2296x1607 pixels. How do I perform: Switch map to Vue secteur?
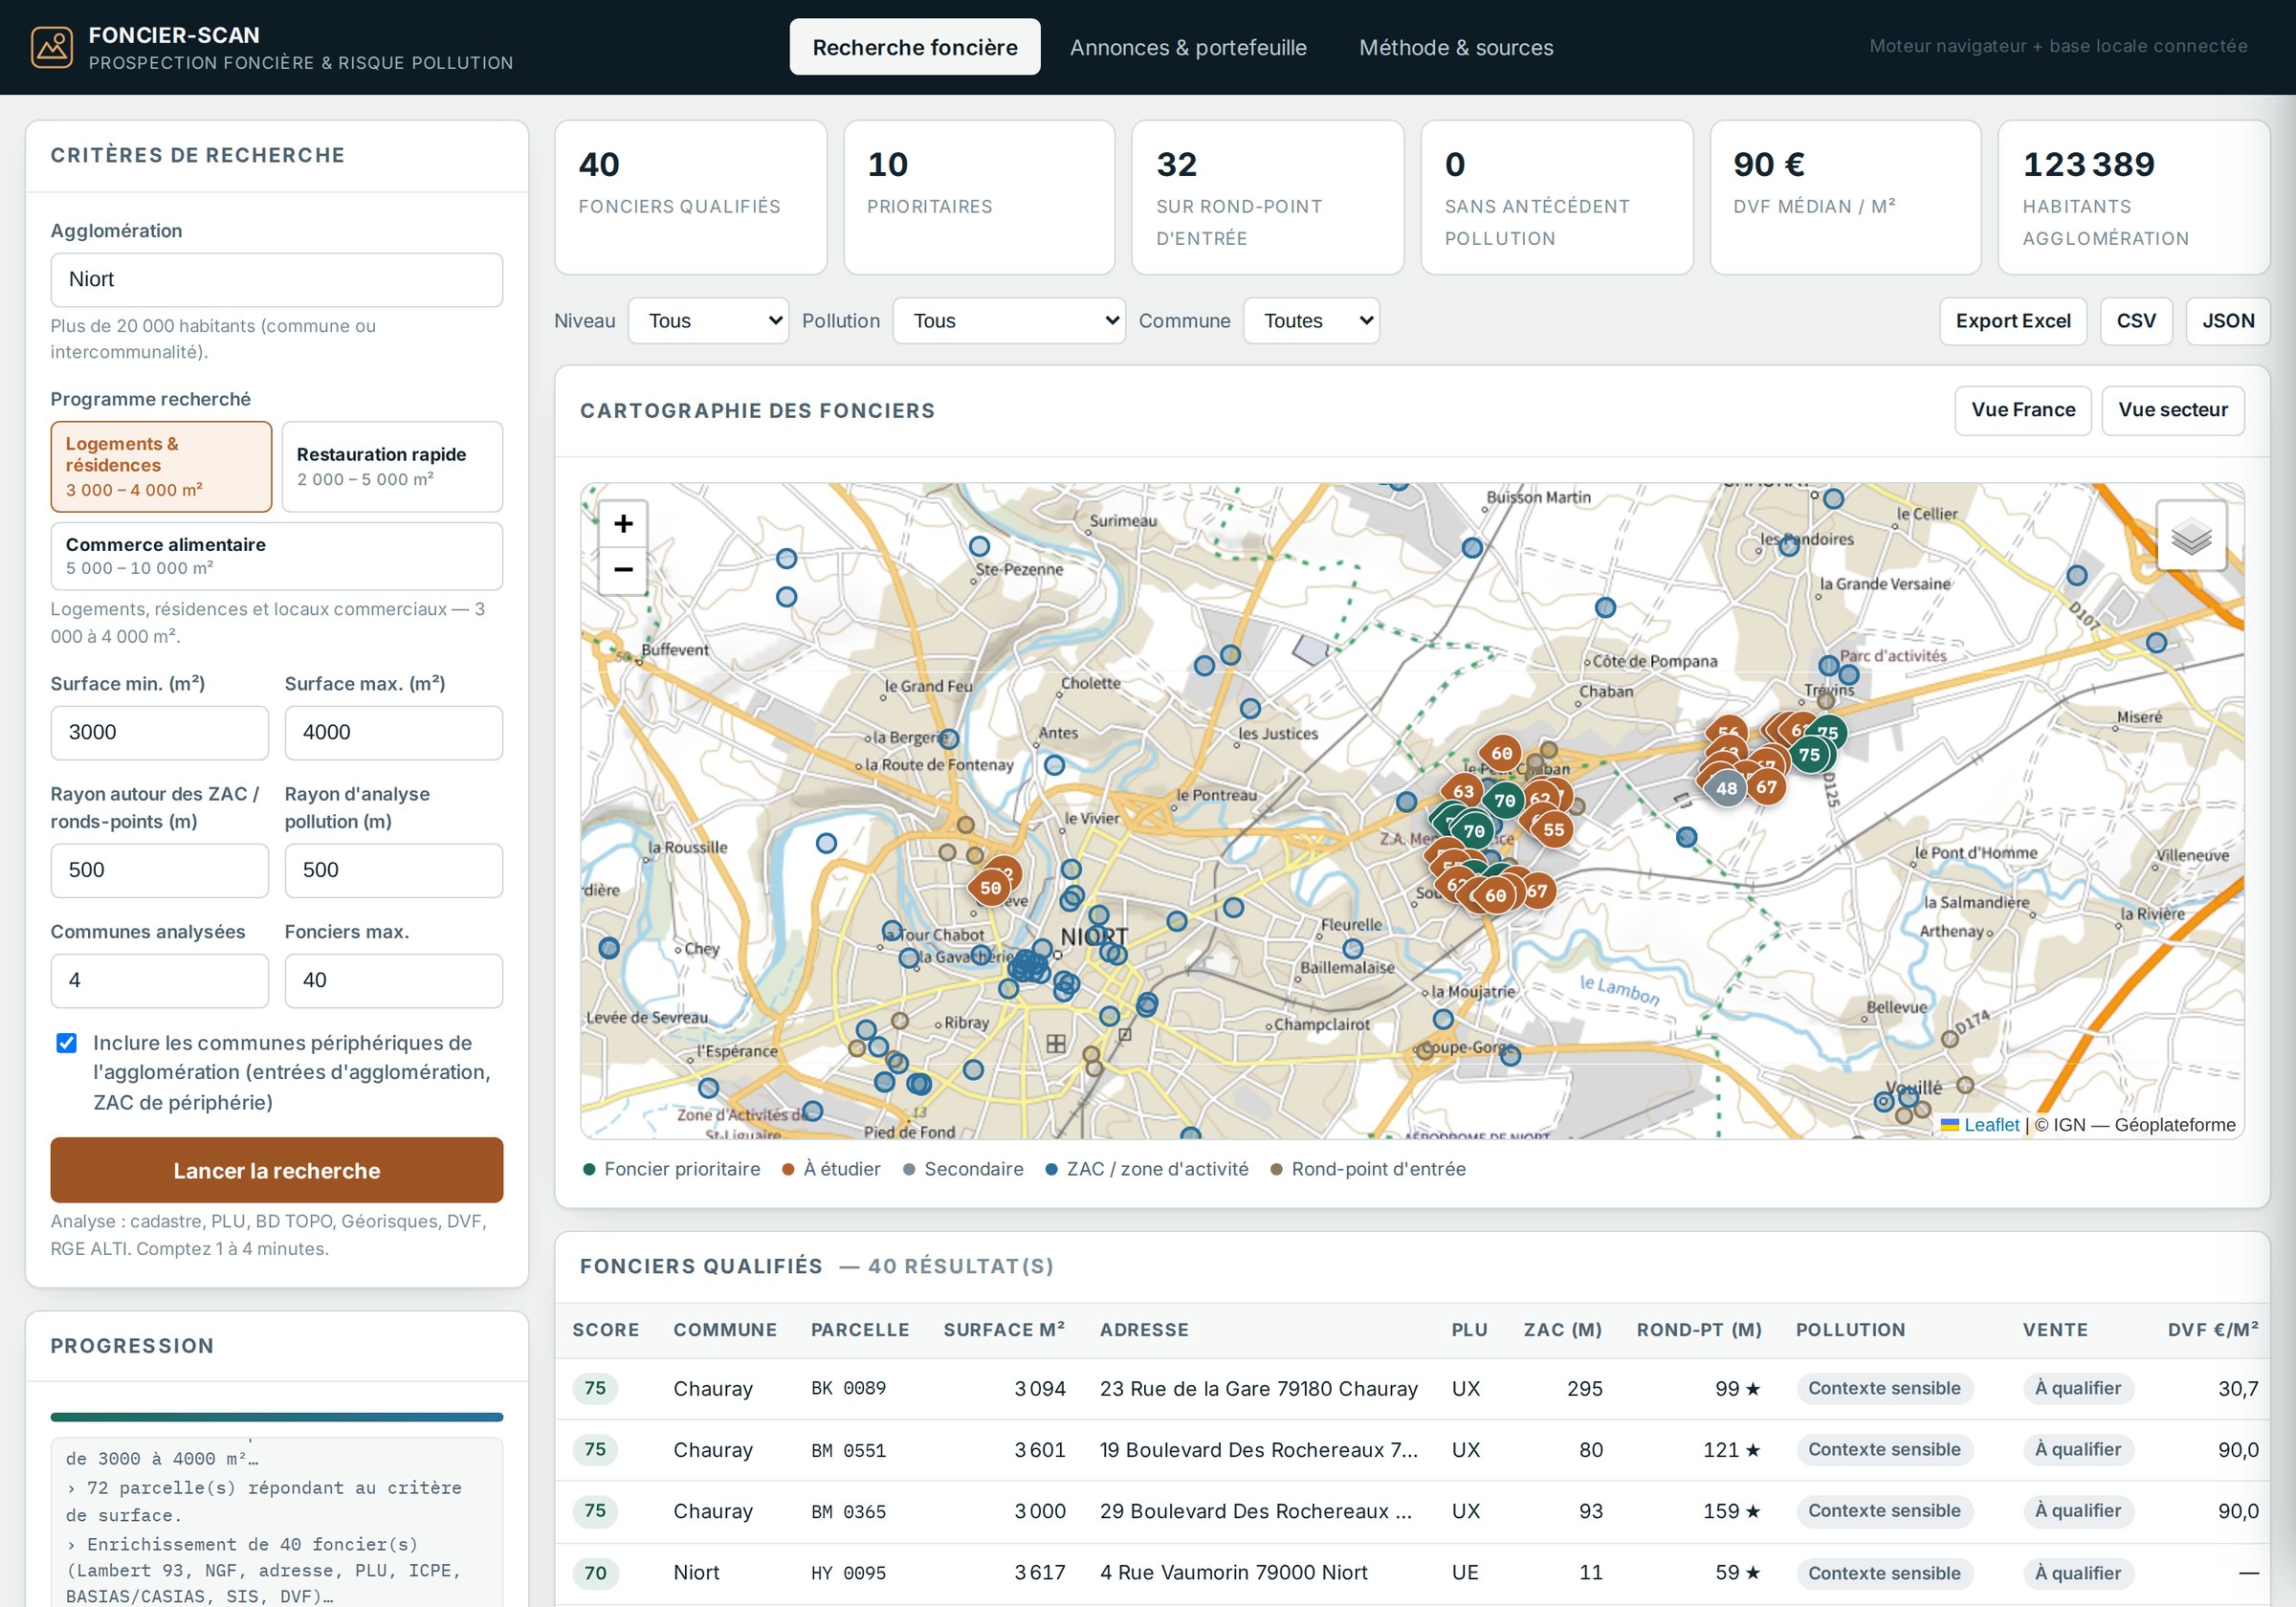[x=2172, y=410]
